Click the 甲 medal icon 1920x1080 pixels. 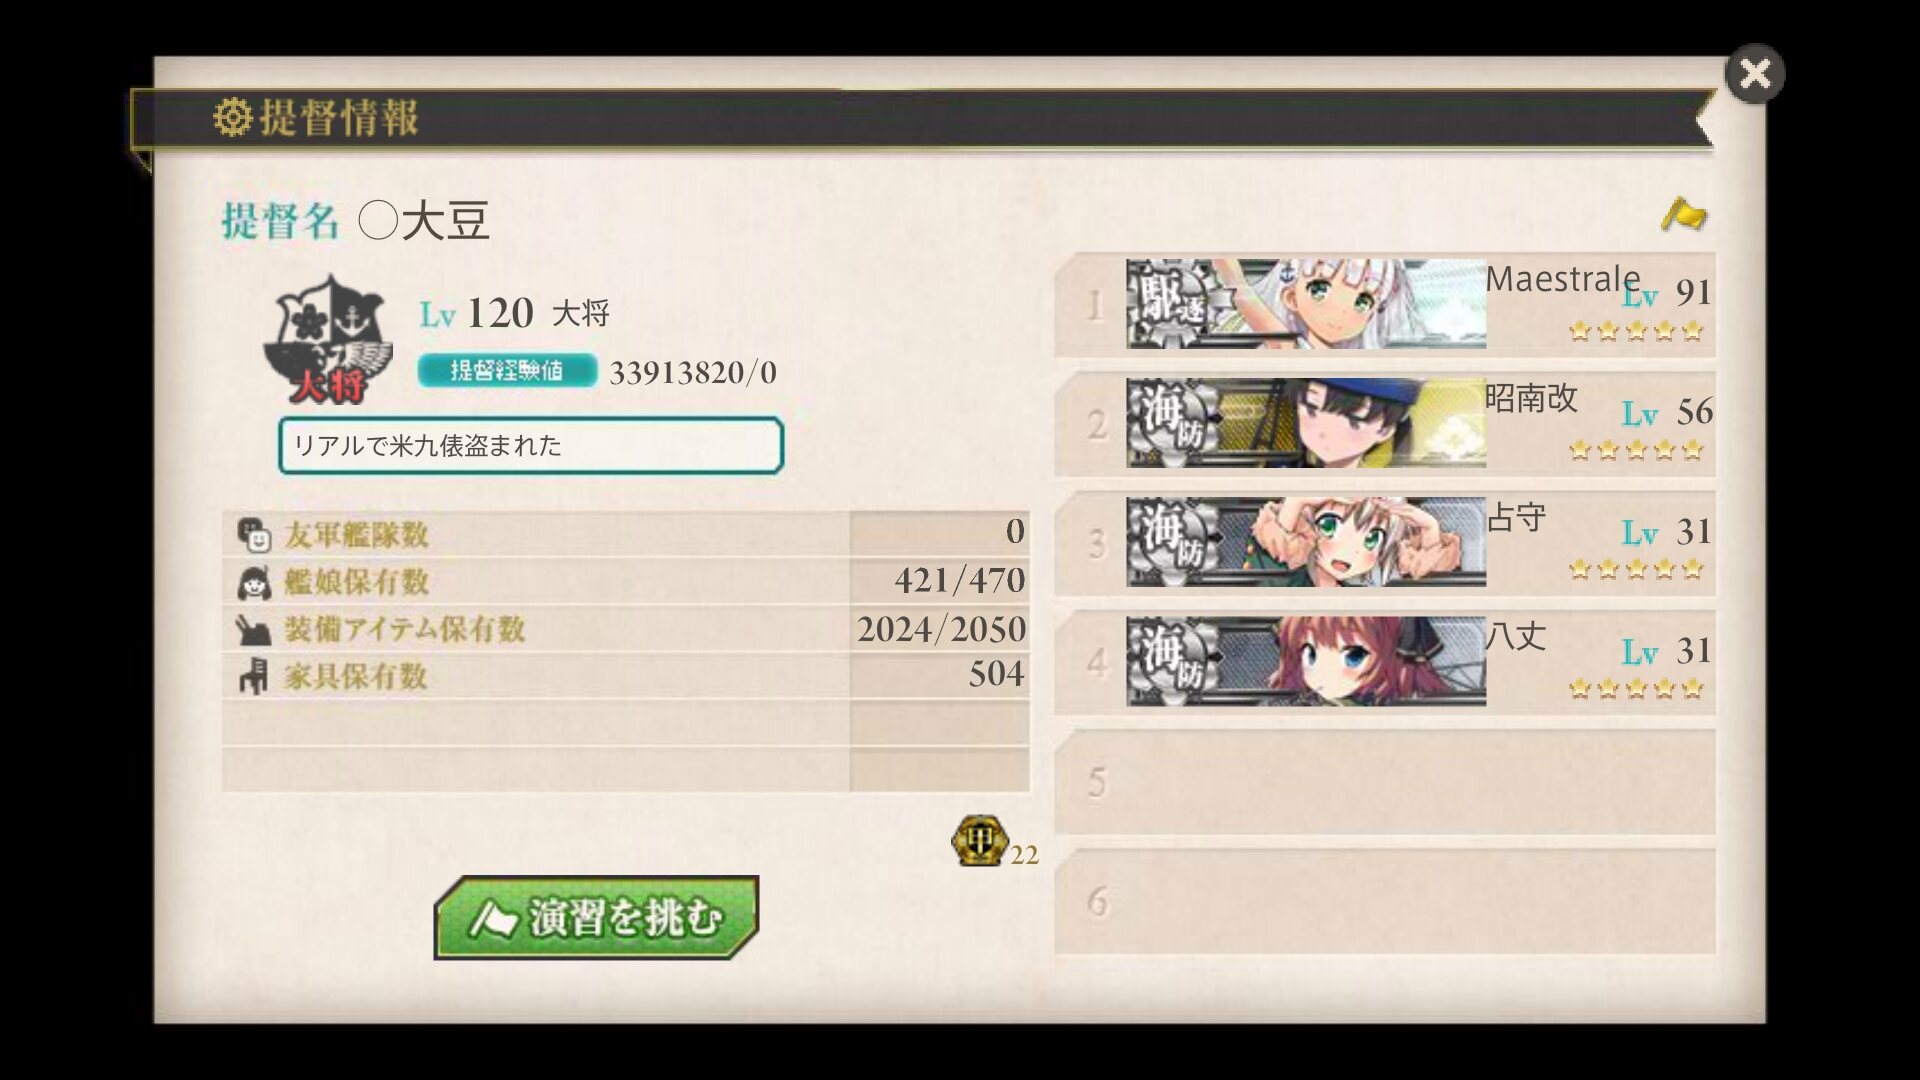pyautogui.click(x=978, y=840)
